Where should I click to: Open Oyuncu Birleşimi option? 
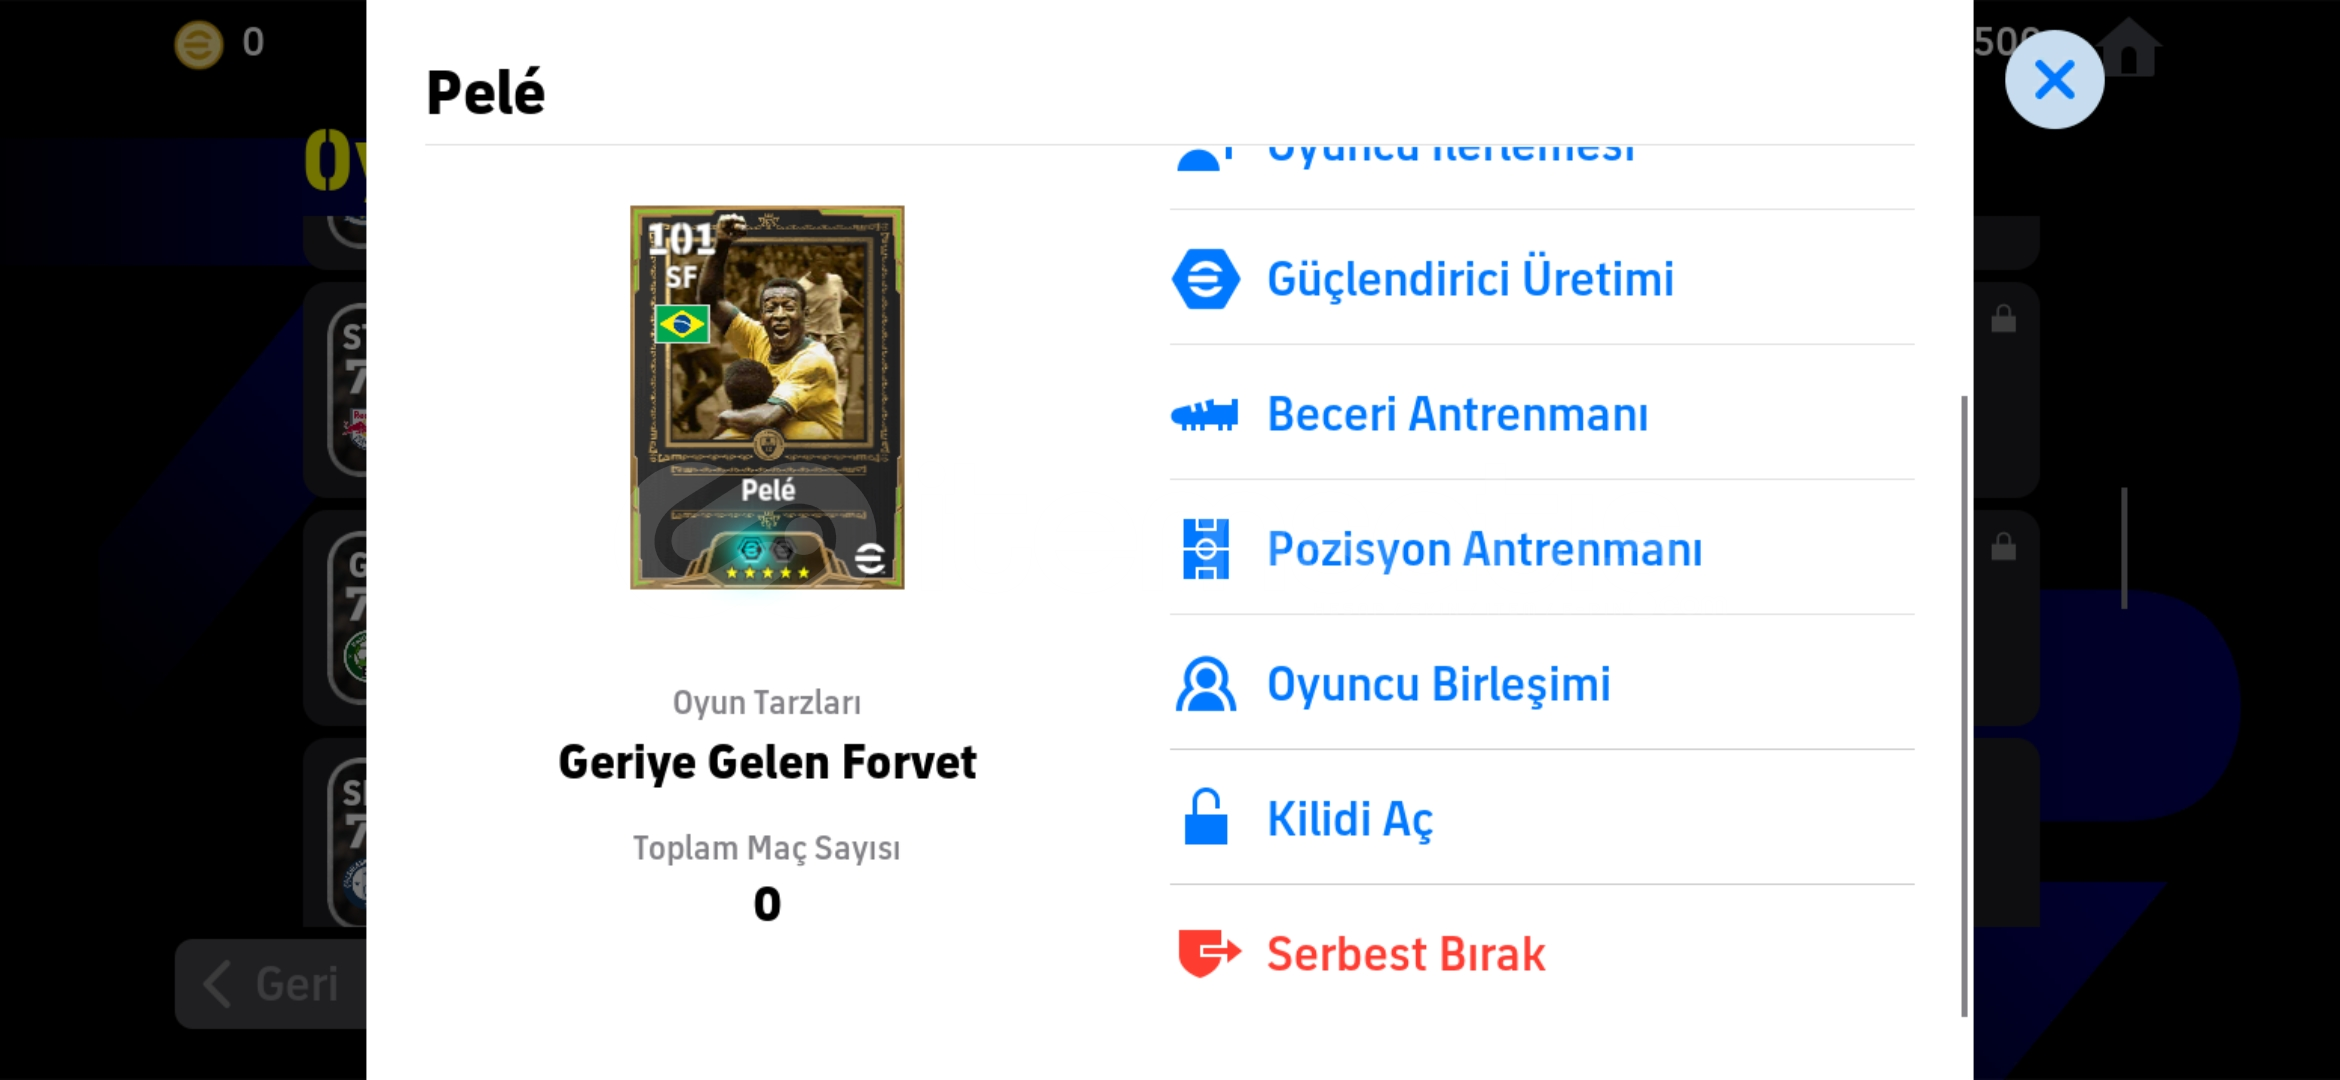coord(1542,683)
